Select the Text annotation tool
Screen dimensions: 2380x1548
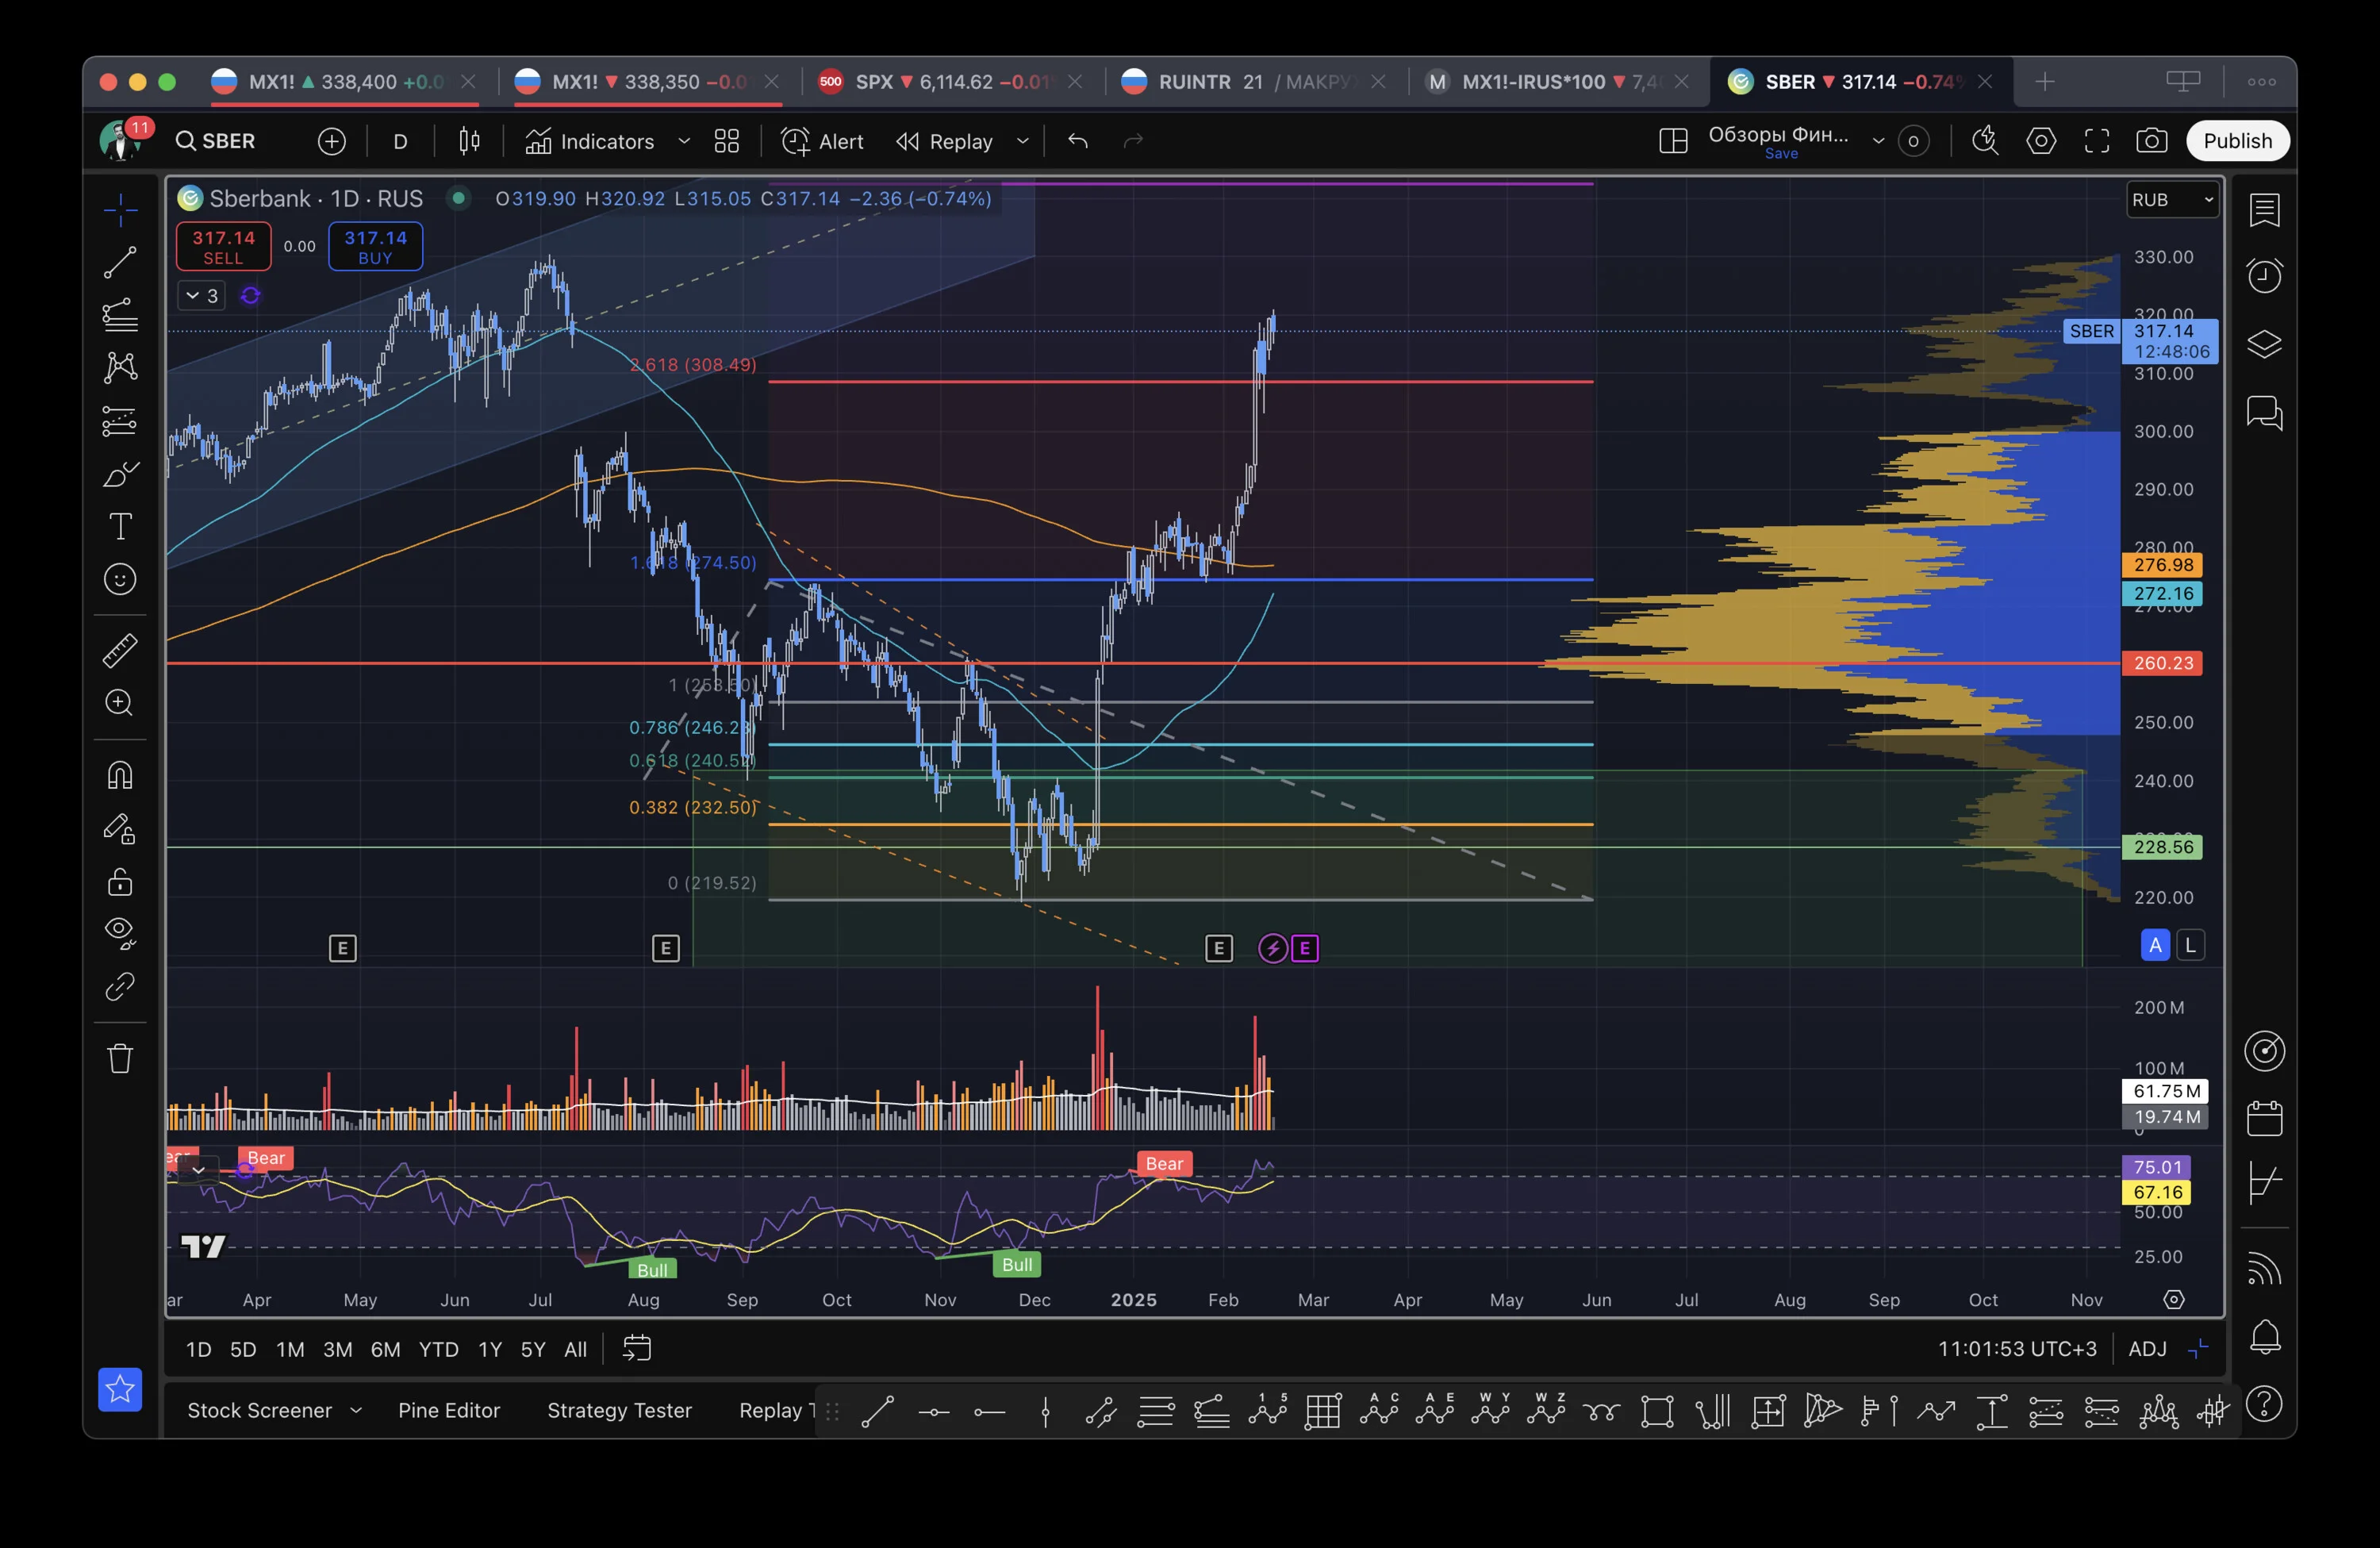point(120,527)
